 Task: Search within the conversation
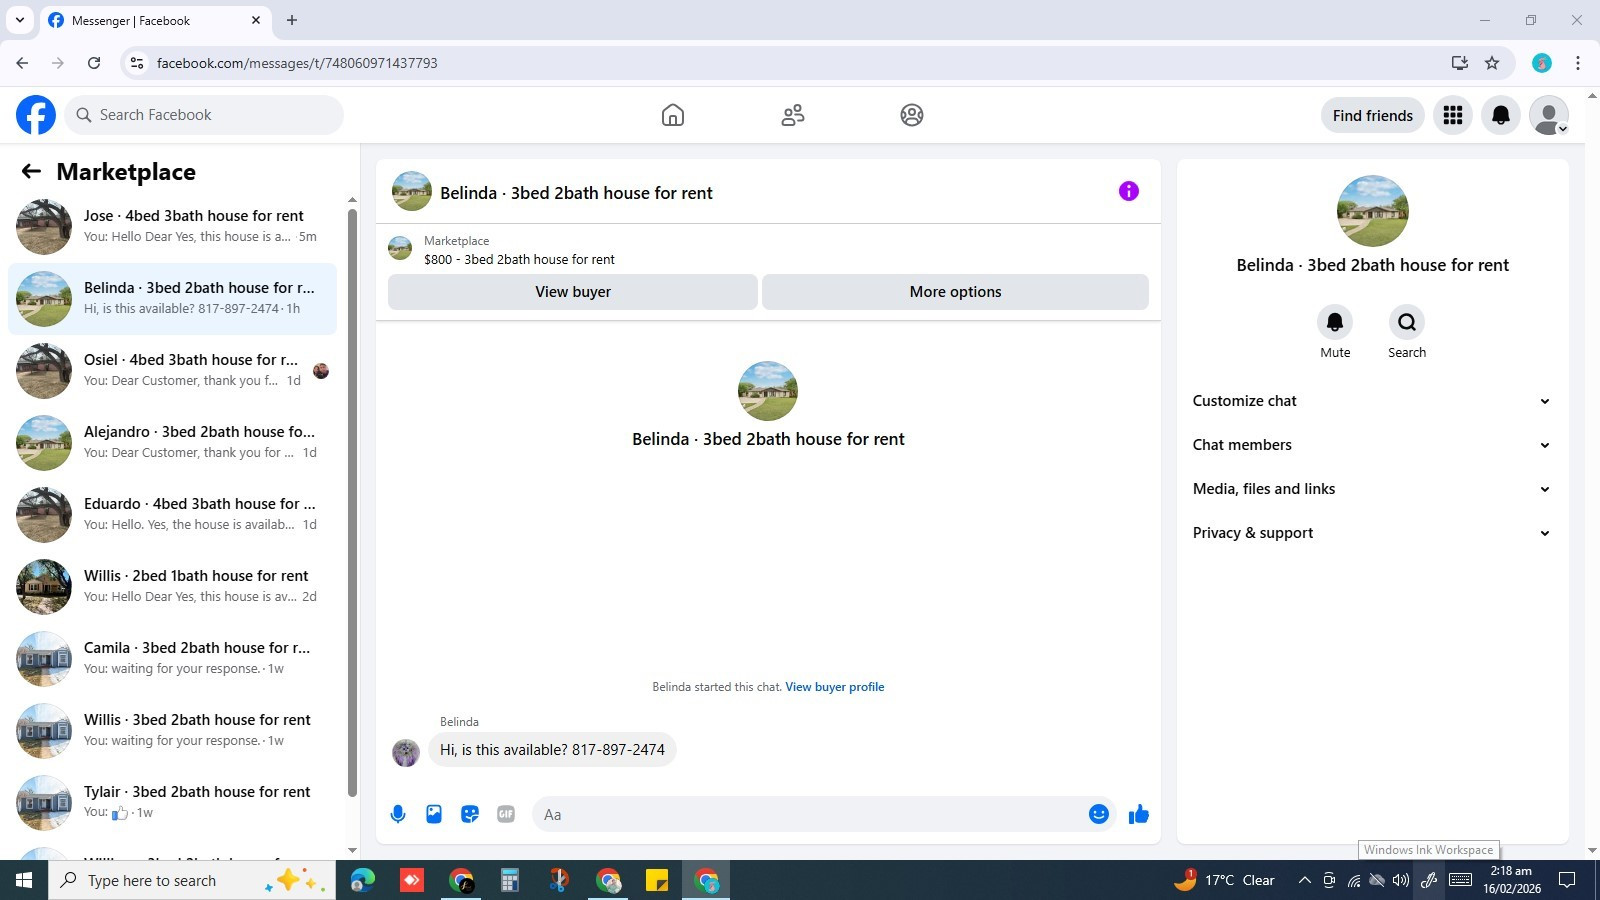point(1407,322)
